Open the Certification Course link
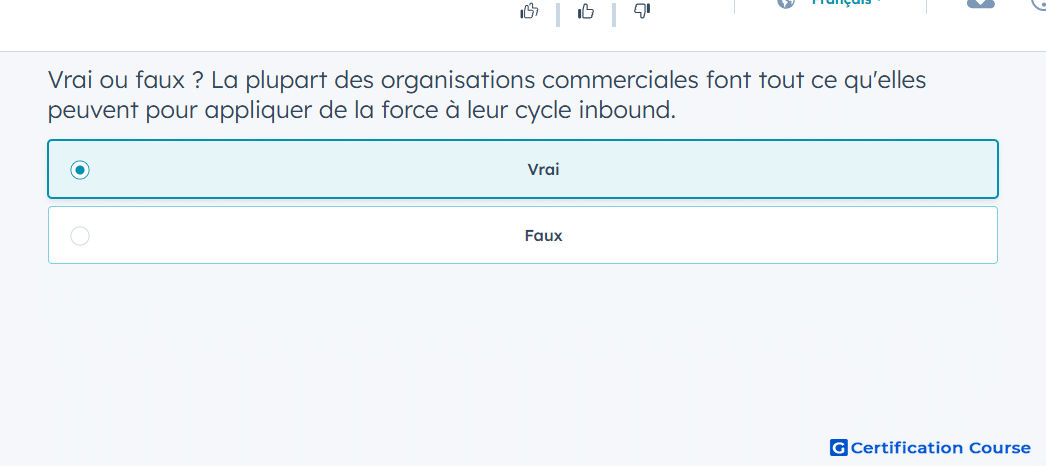 coord(940,448)
